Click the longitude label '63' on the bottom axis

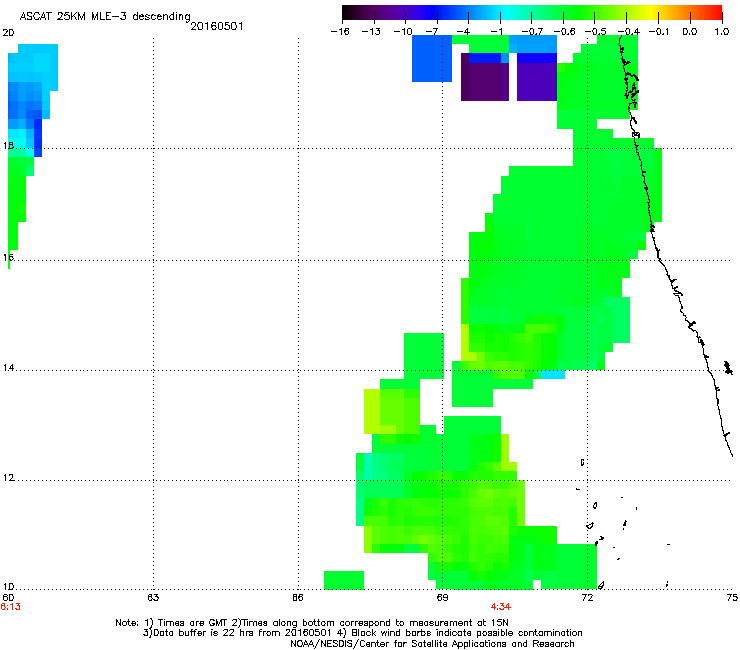coord(153,598)
